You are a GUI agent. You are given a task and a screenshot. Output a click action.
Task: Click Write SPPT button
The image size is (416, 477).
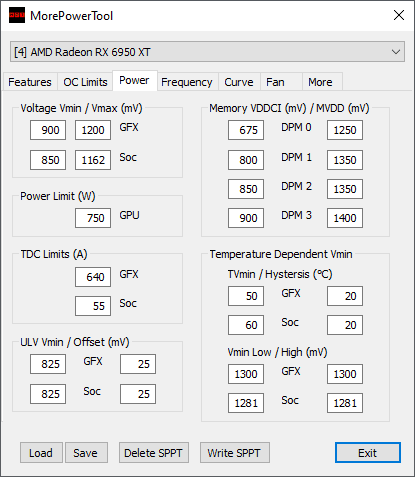tap(235, 453)
